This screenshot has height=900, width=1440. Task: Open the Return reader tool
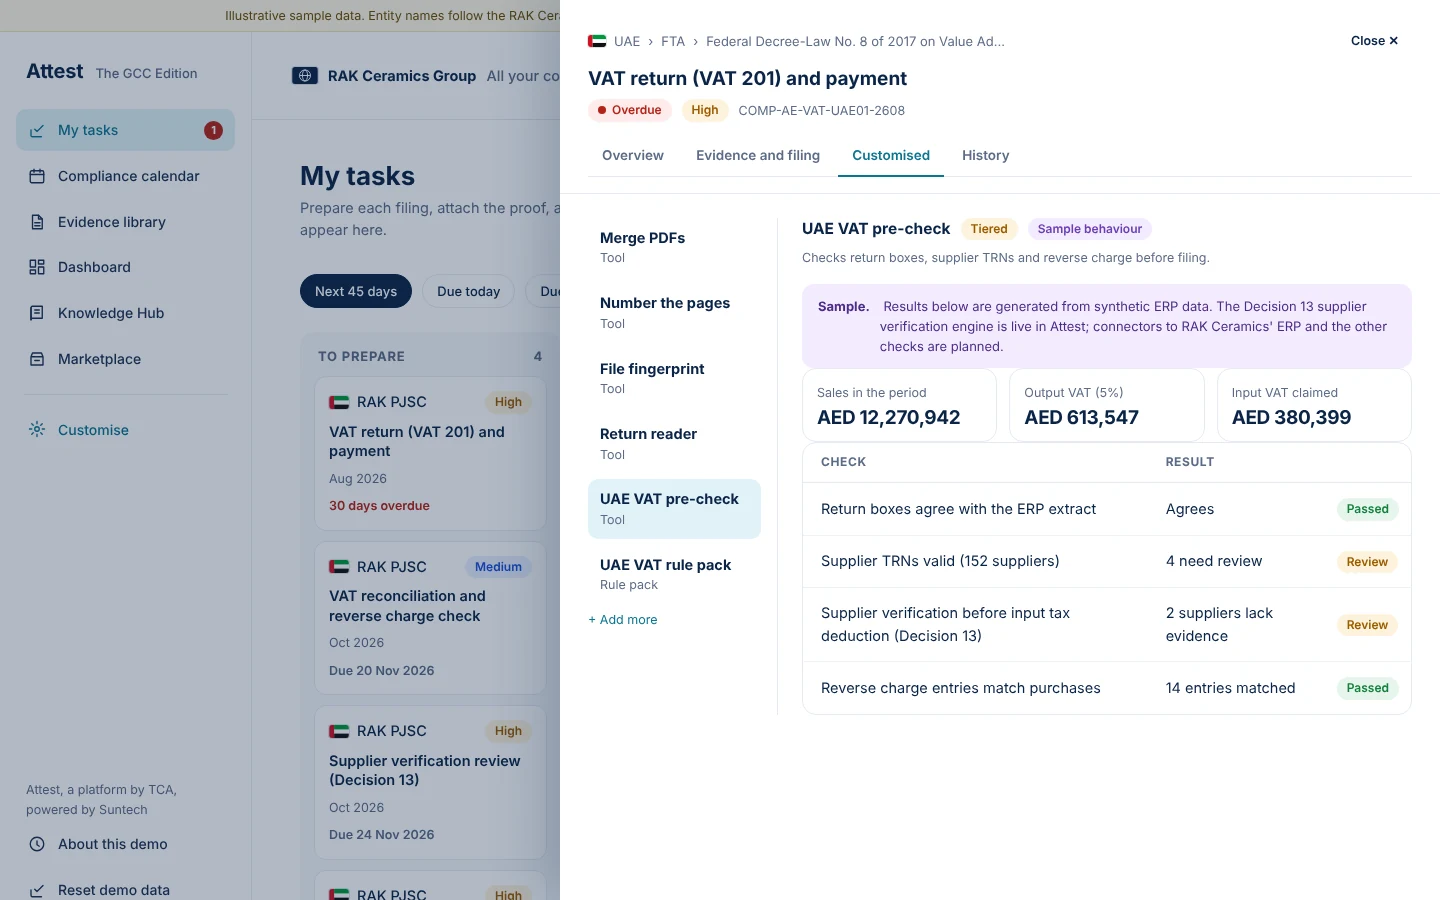pyautogui.click(x=674, y=444)
